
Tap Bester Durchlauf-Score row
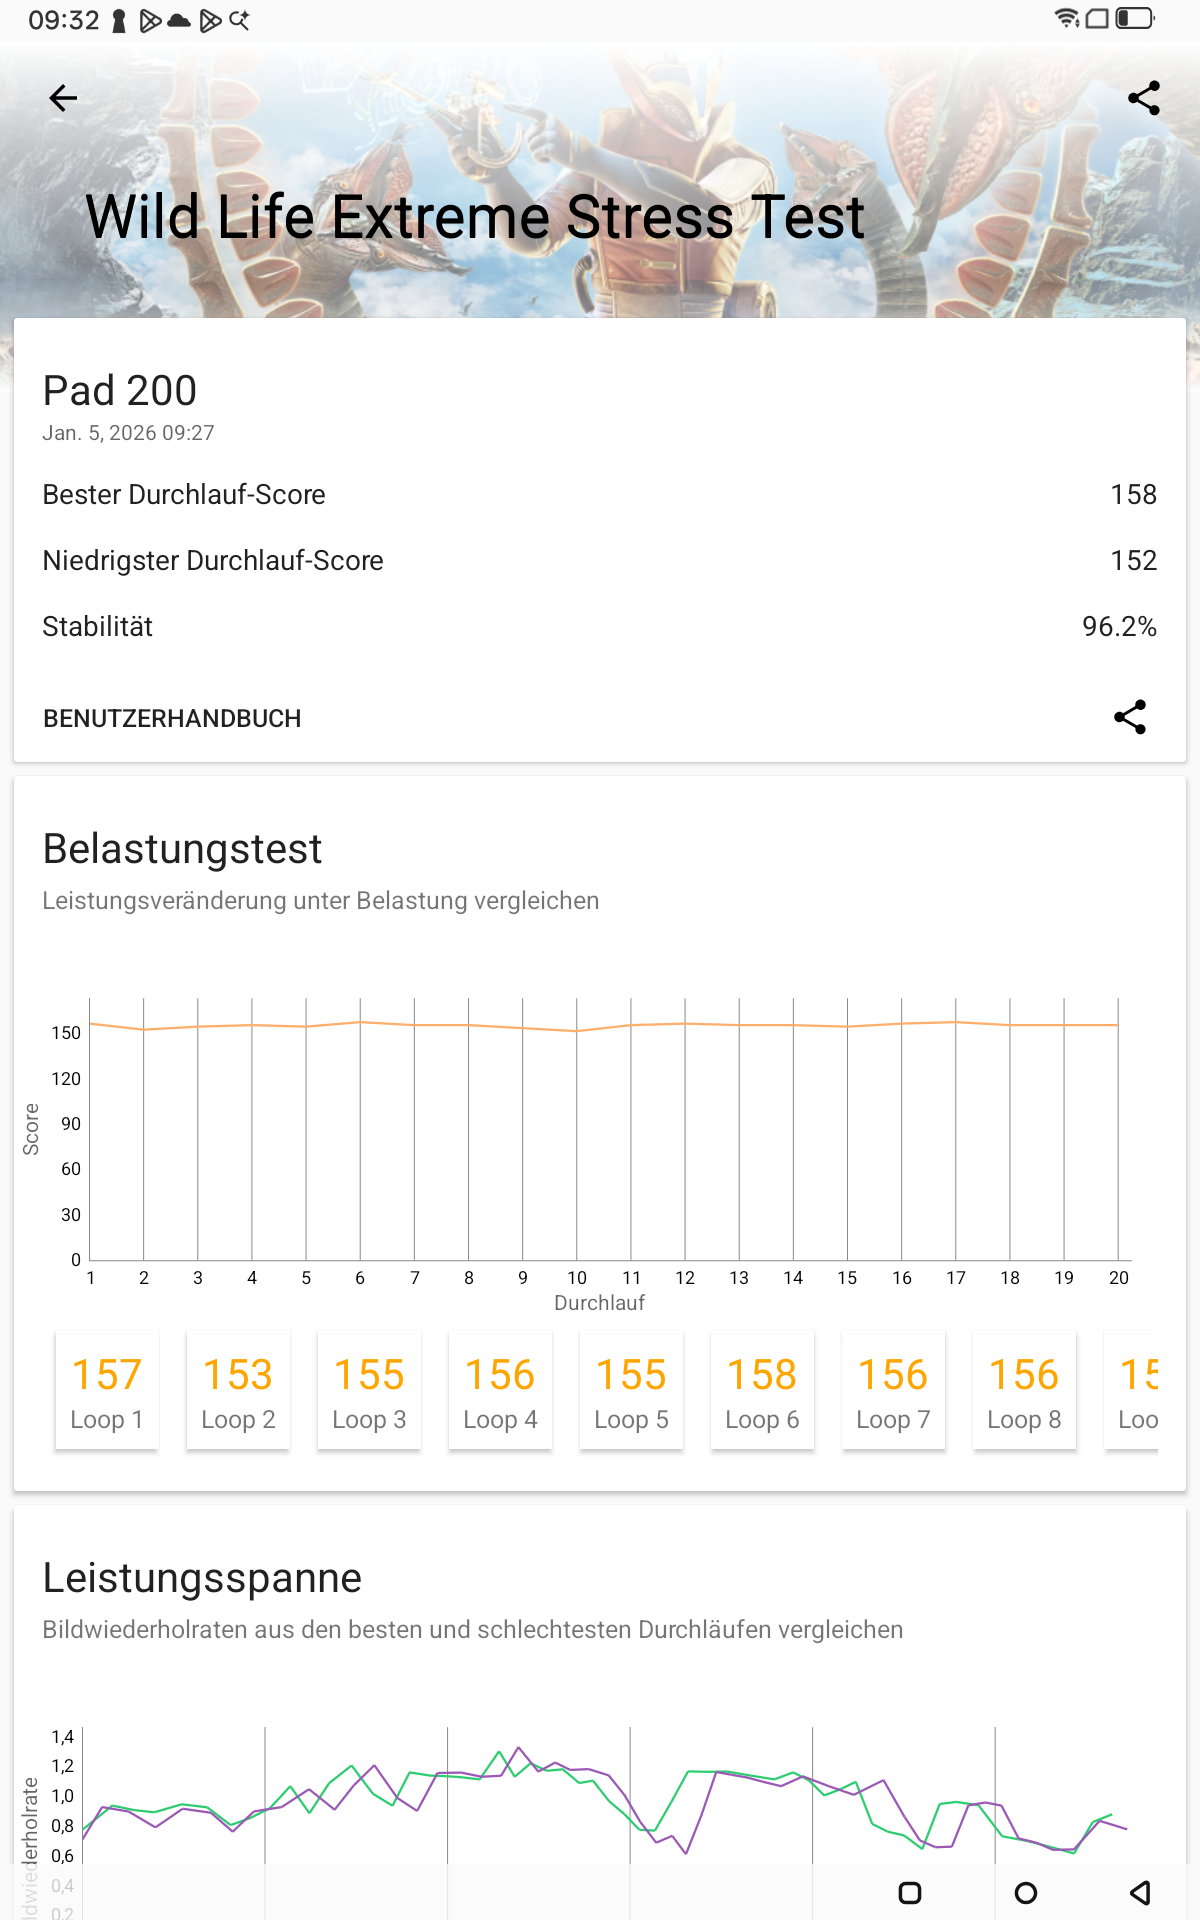coord(600,495)
